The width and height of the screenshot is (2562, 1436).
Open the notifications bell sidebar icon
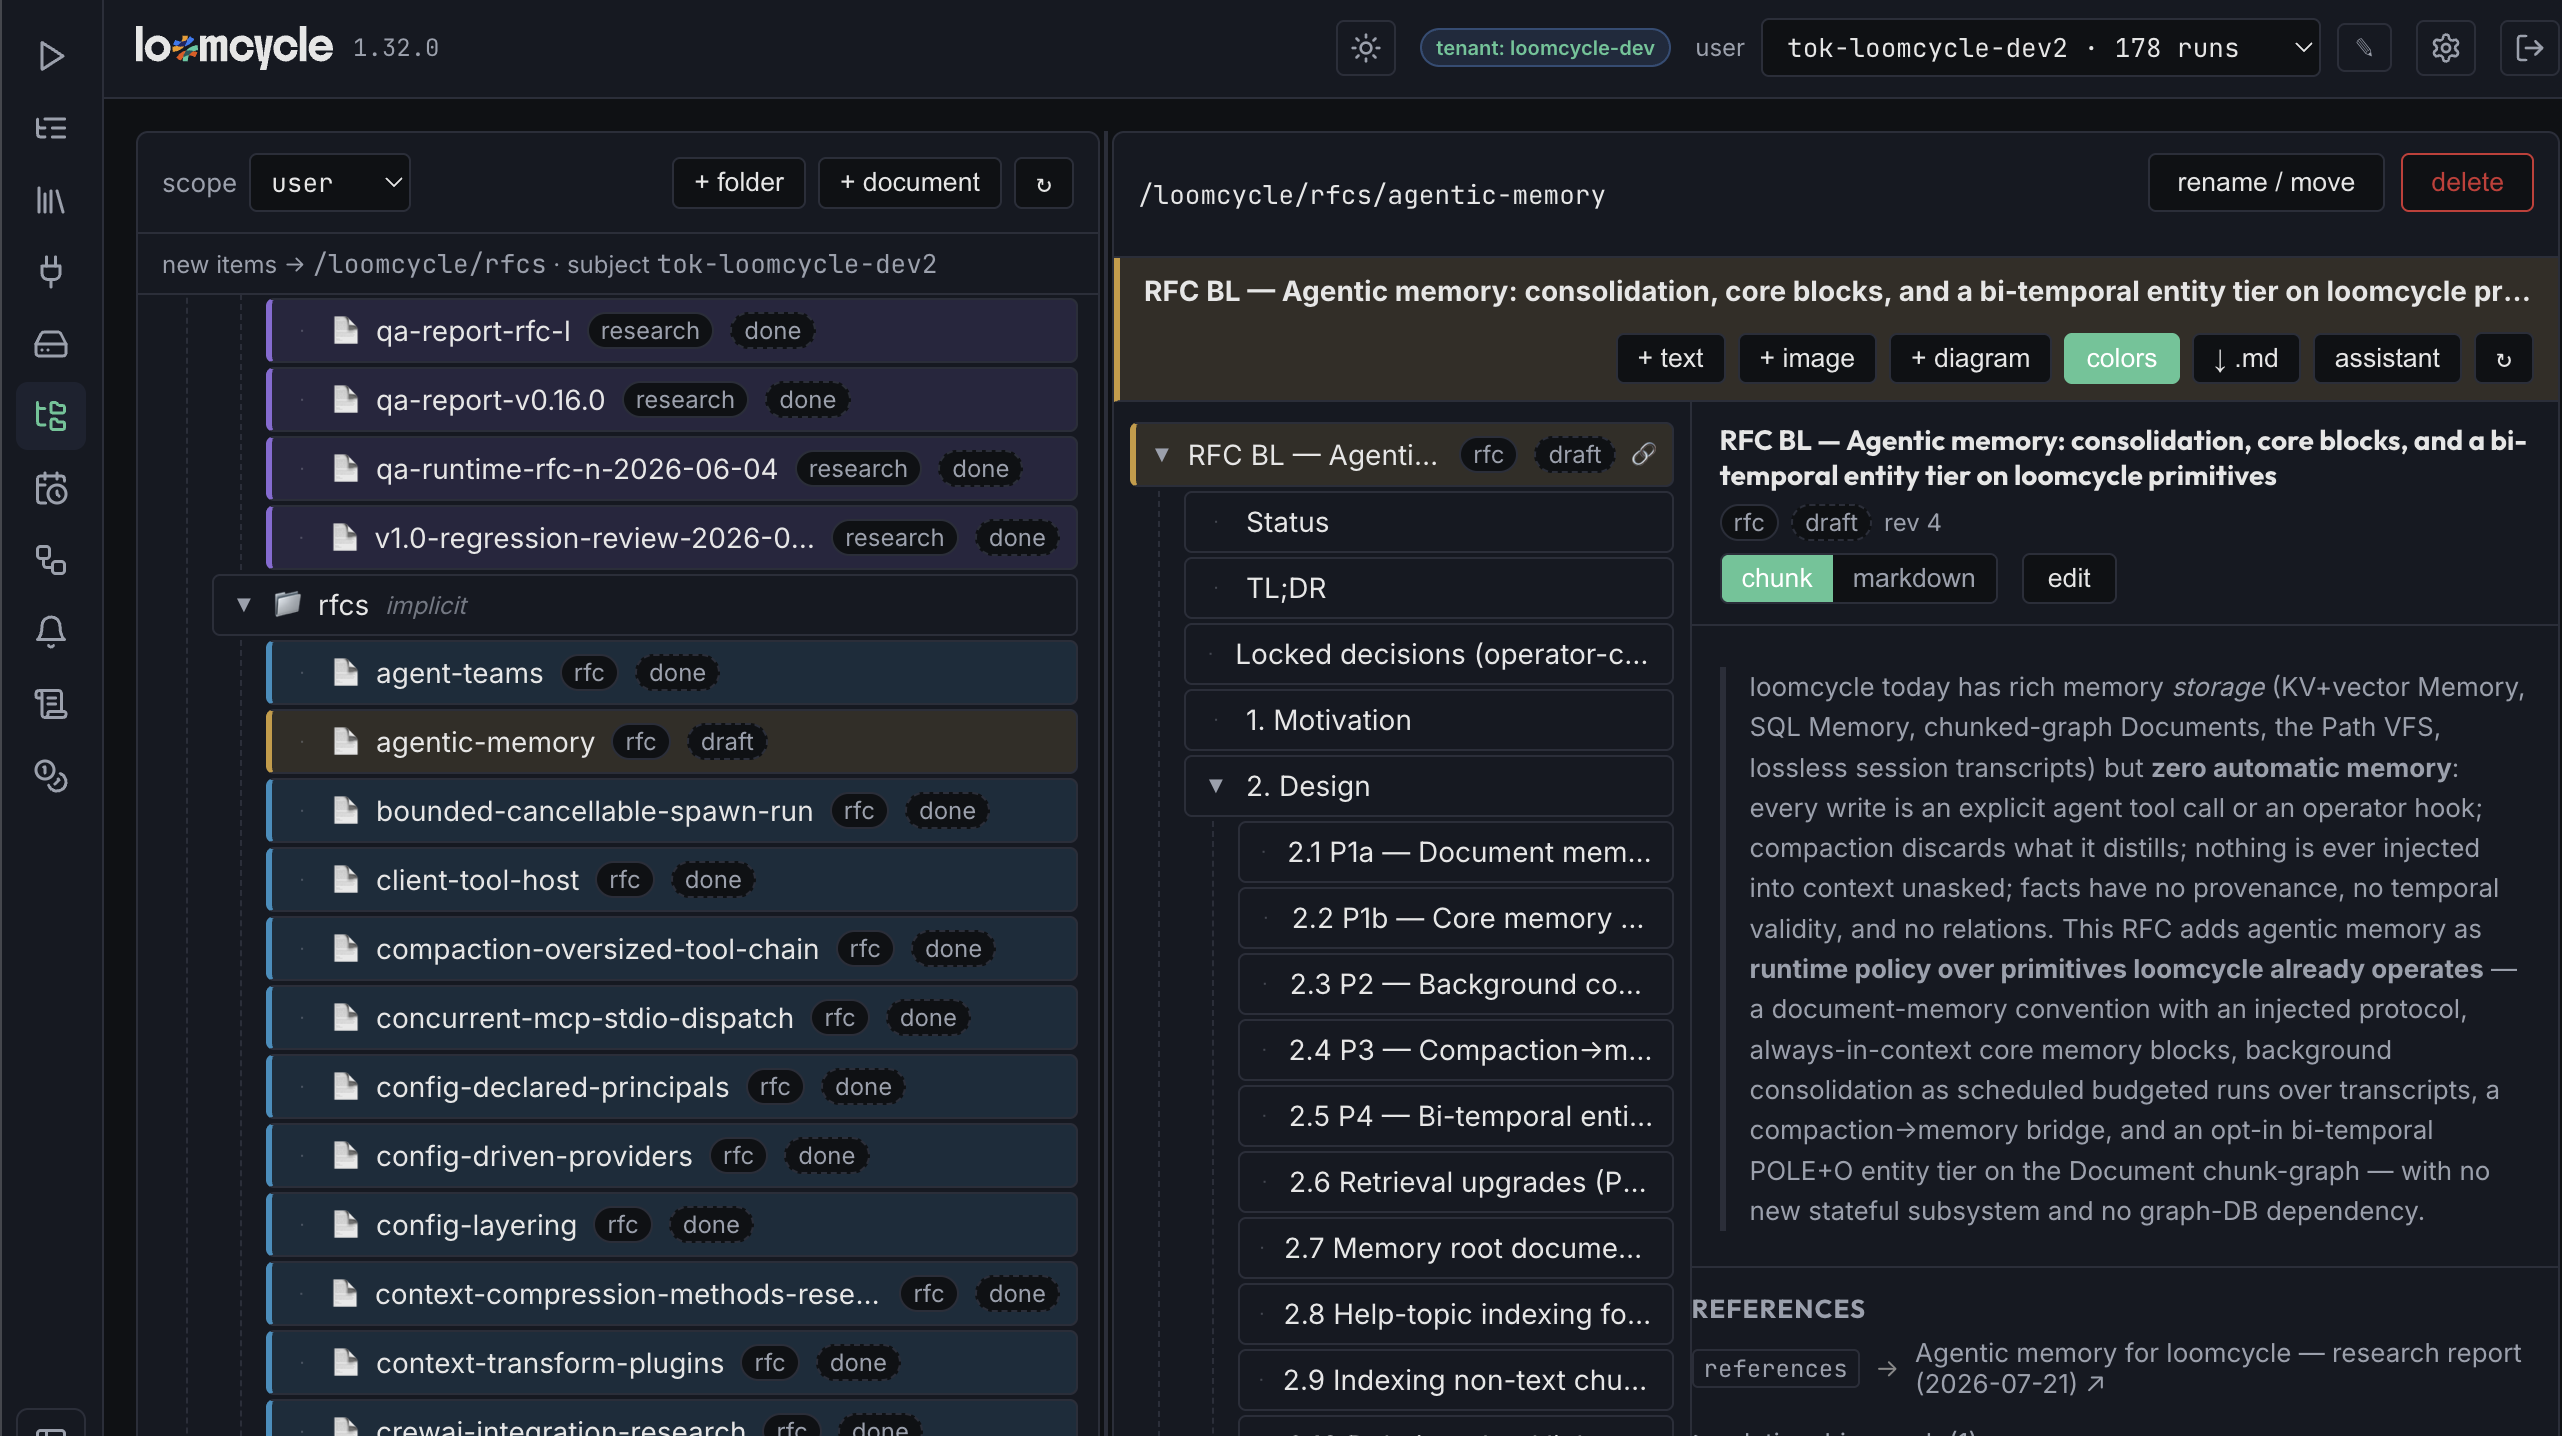tap(51, 632)
